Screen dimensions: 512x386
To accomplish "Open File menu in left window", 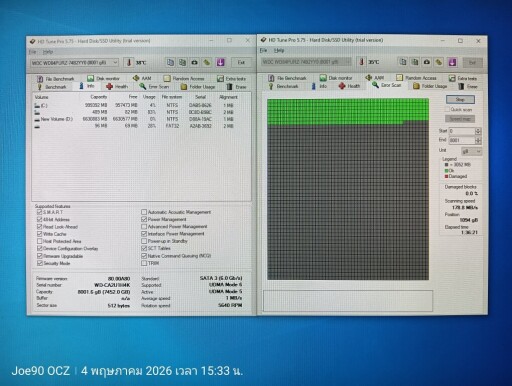I will coord(32,52).
